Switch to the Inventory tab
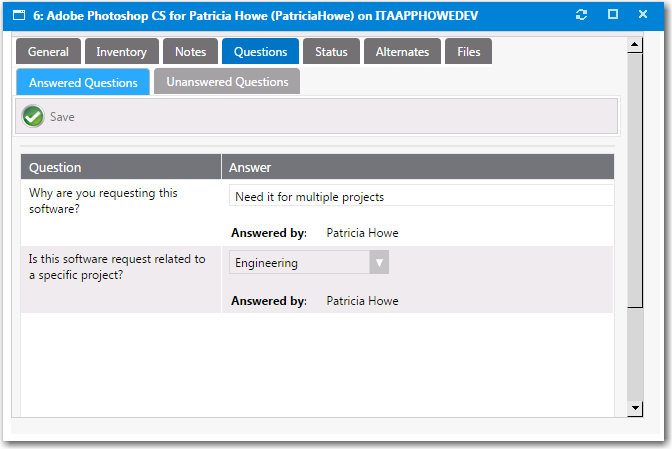This screenshot has height=449, width=672. click(121, 52)
